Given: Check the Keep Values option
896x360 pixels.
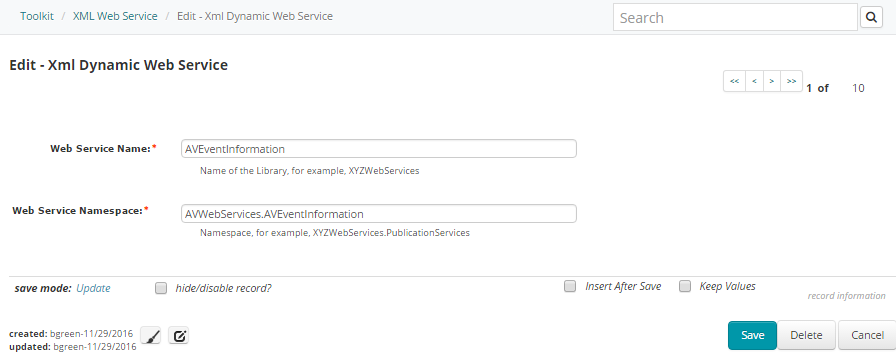Looking at the screenshot, I should [x=685, y=286].
